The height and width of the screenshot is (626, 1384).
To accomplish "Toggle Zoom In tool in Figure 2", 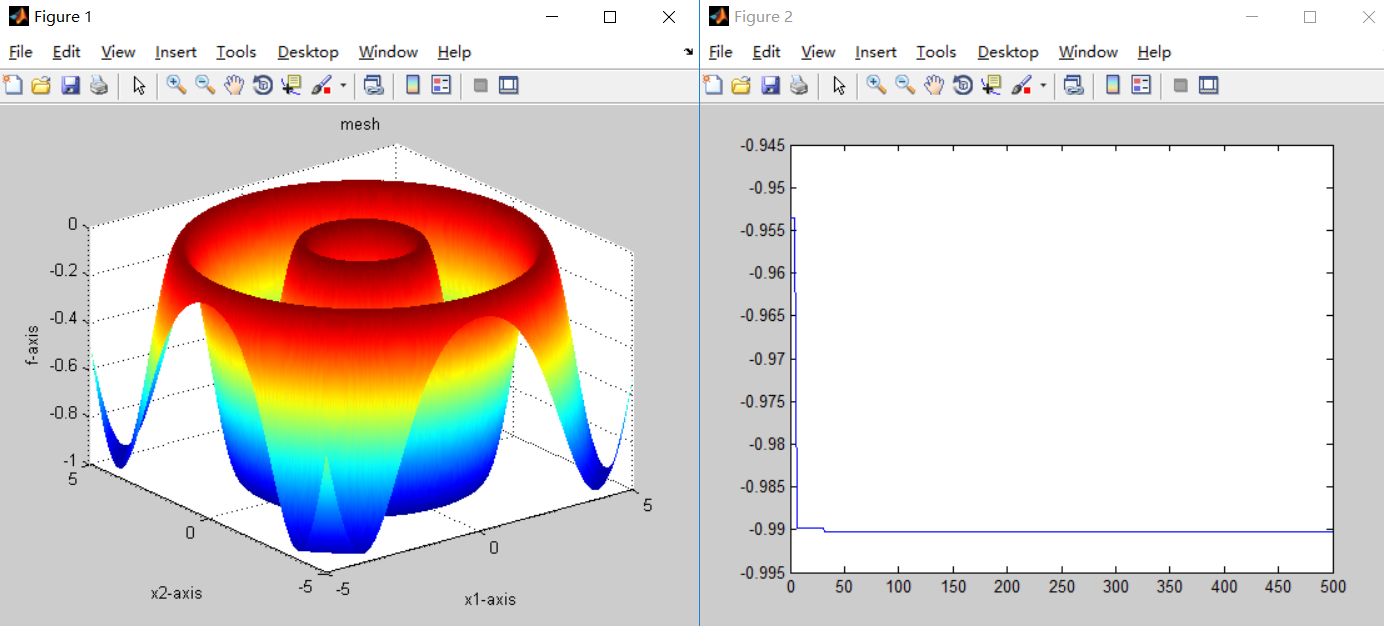I will click(876, 86).
